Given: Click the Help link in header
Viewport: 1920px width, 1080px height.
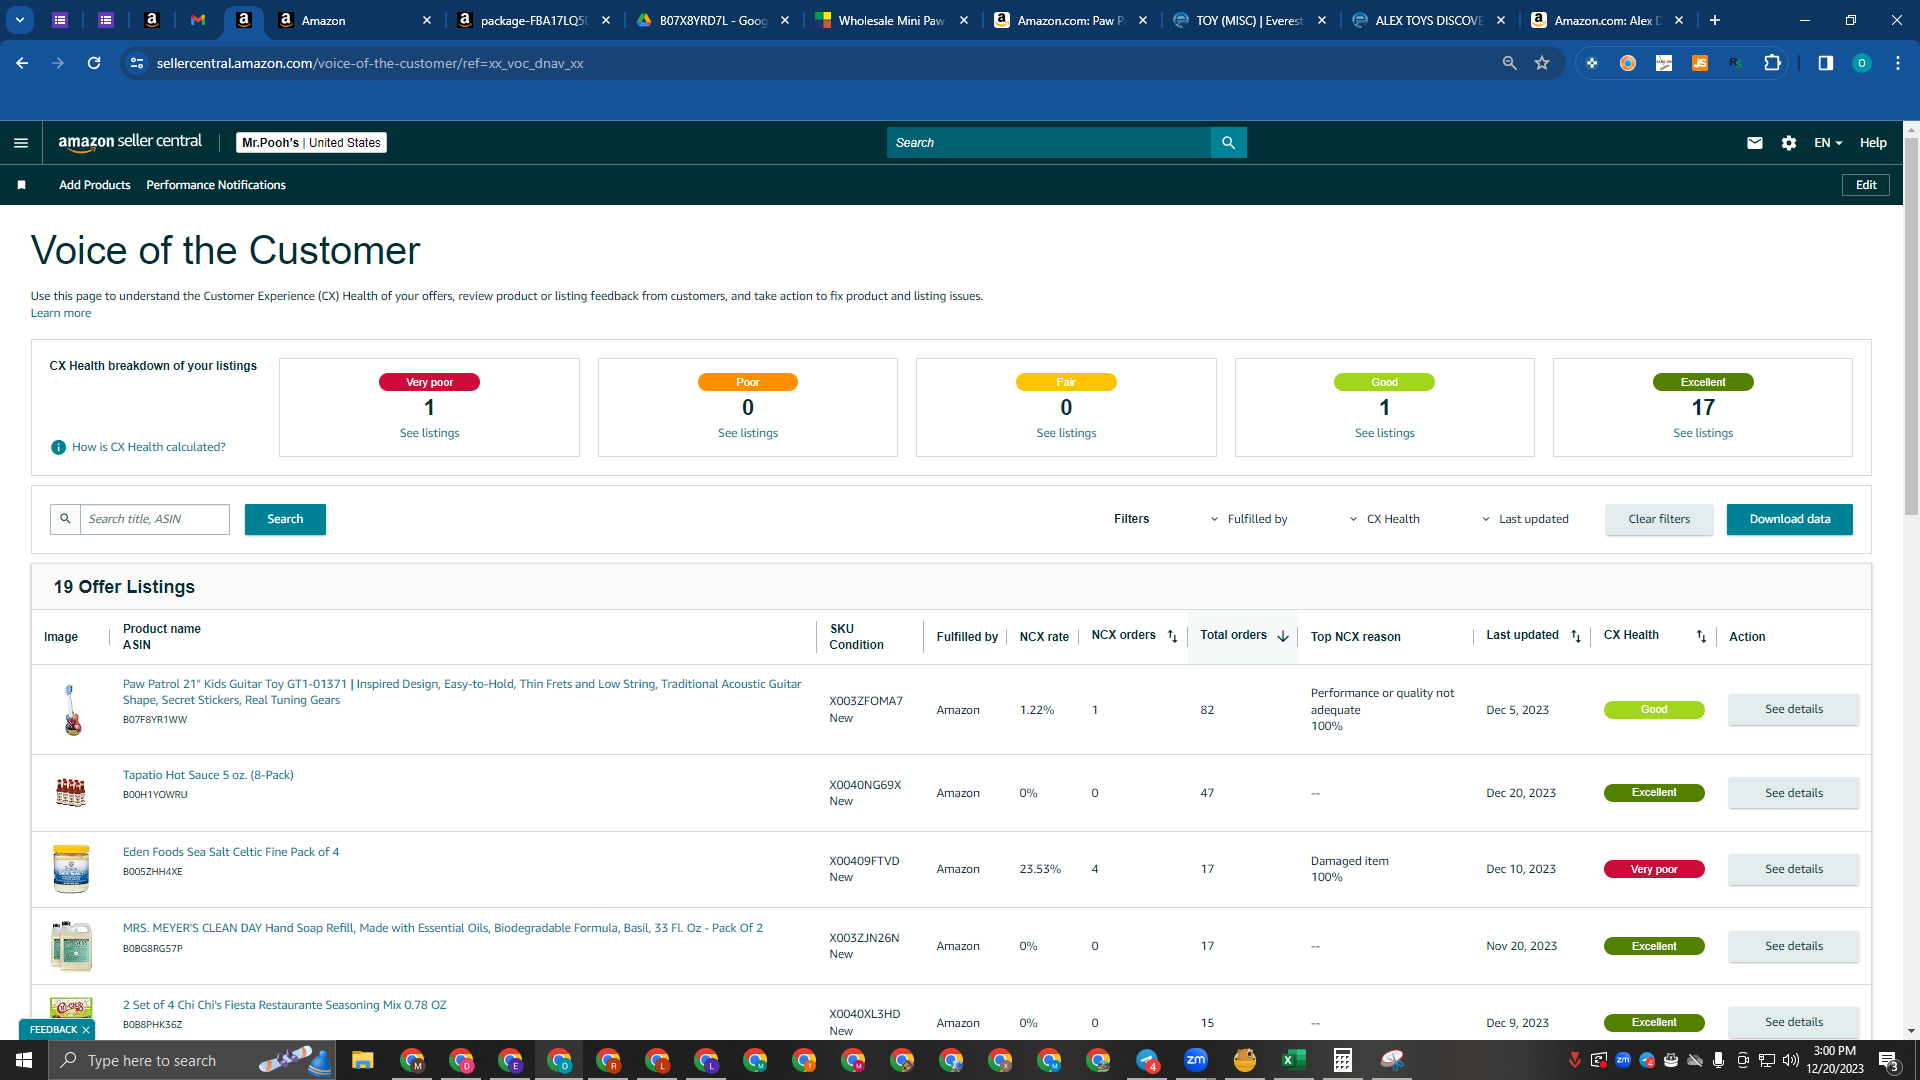Looking at the screenshot, I should [1873, 143].
